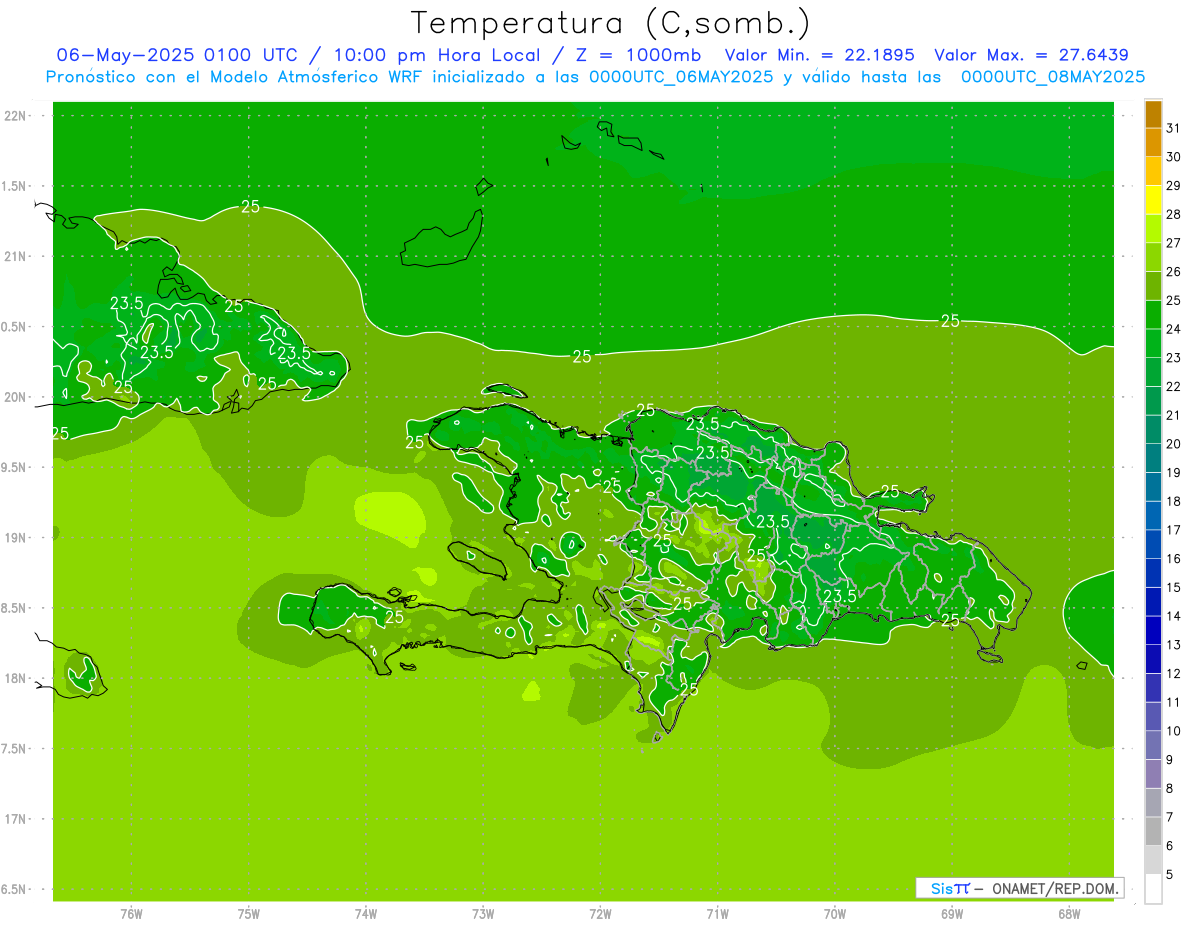Viewport: 1200px width, 927px height.
Task: Click the "17N" latitude axis label
Action: tap(17, 819)
